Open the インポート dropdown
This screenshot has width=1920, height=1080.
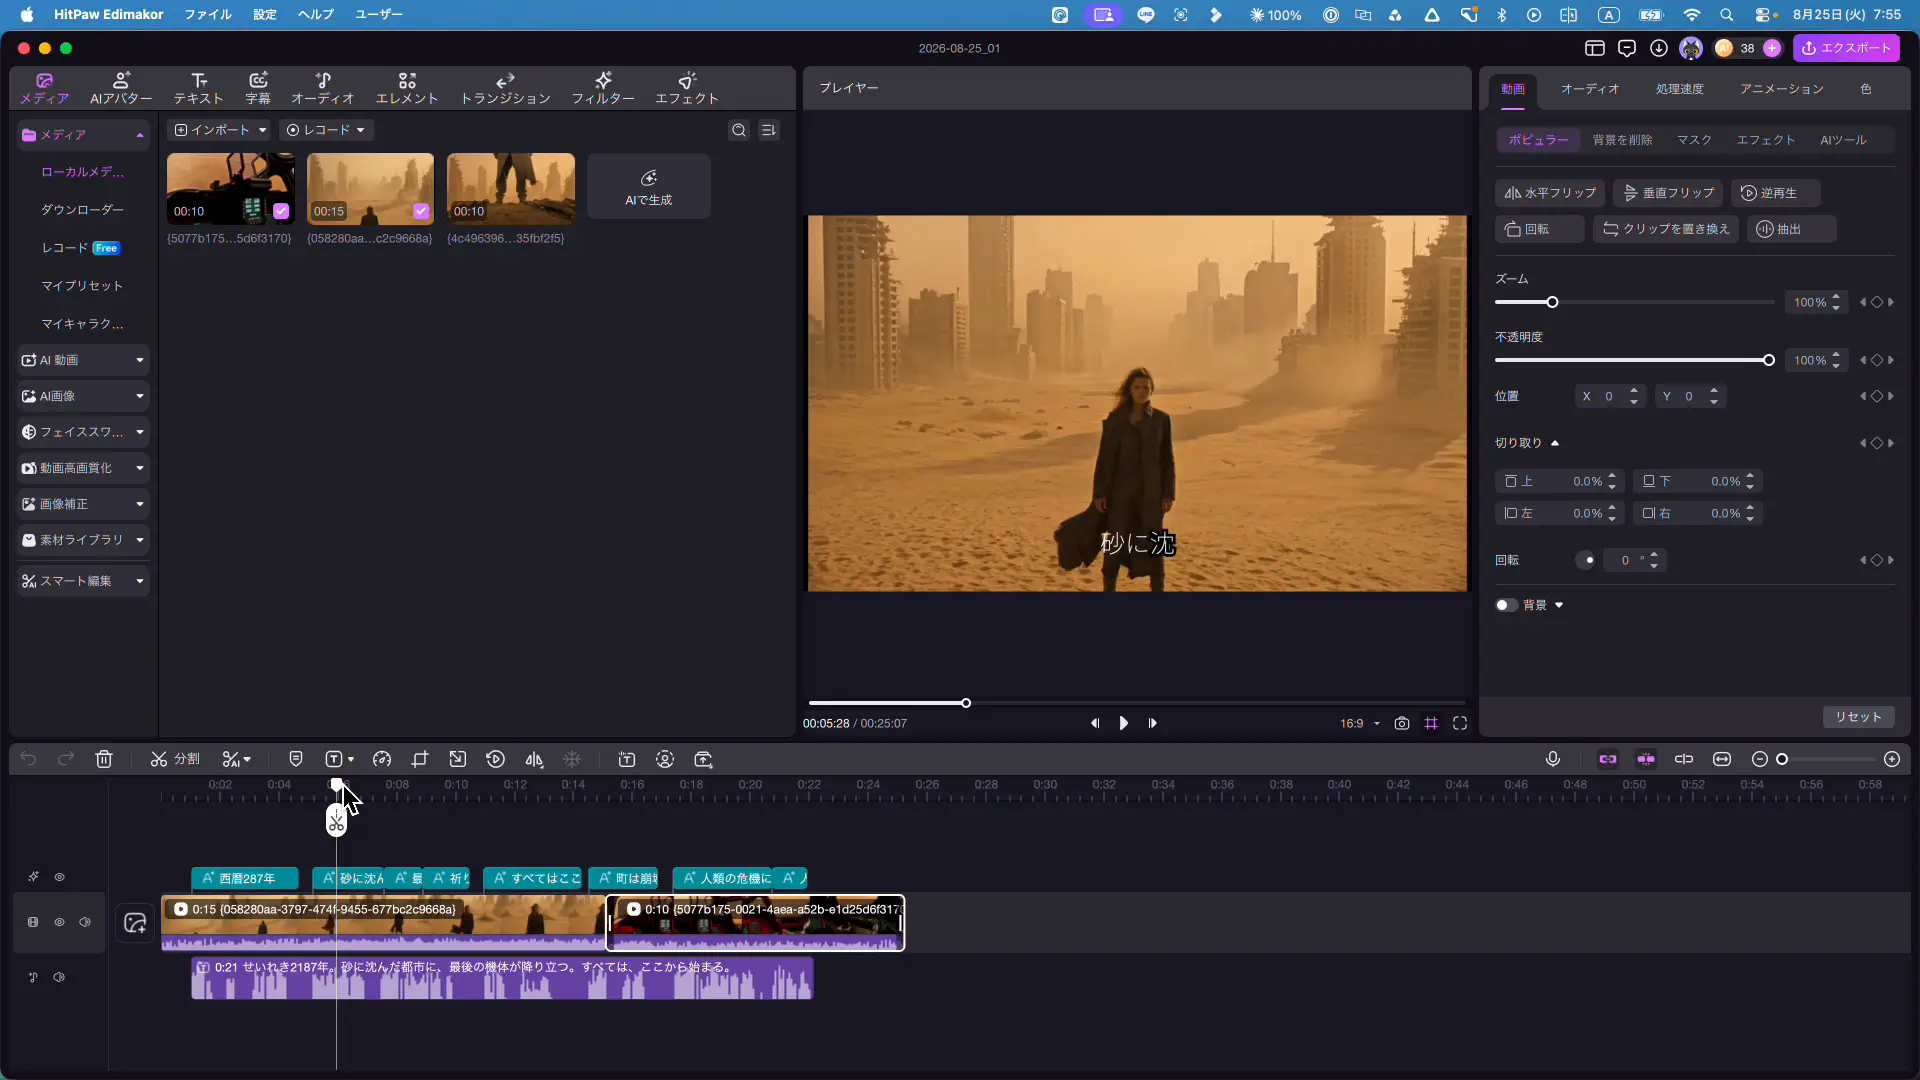pos(220,130)
